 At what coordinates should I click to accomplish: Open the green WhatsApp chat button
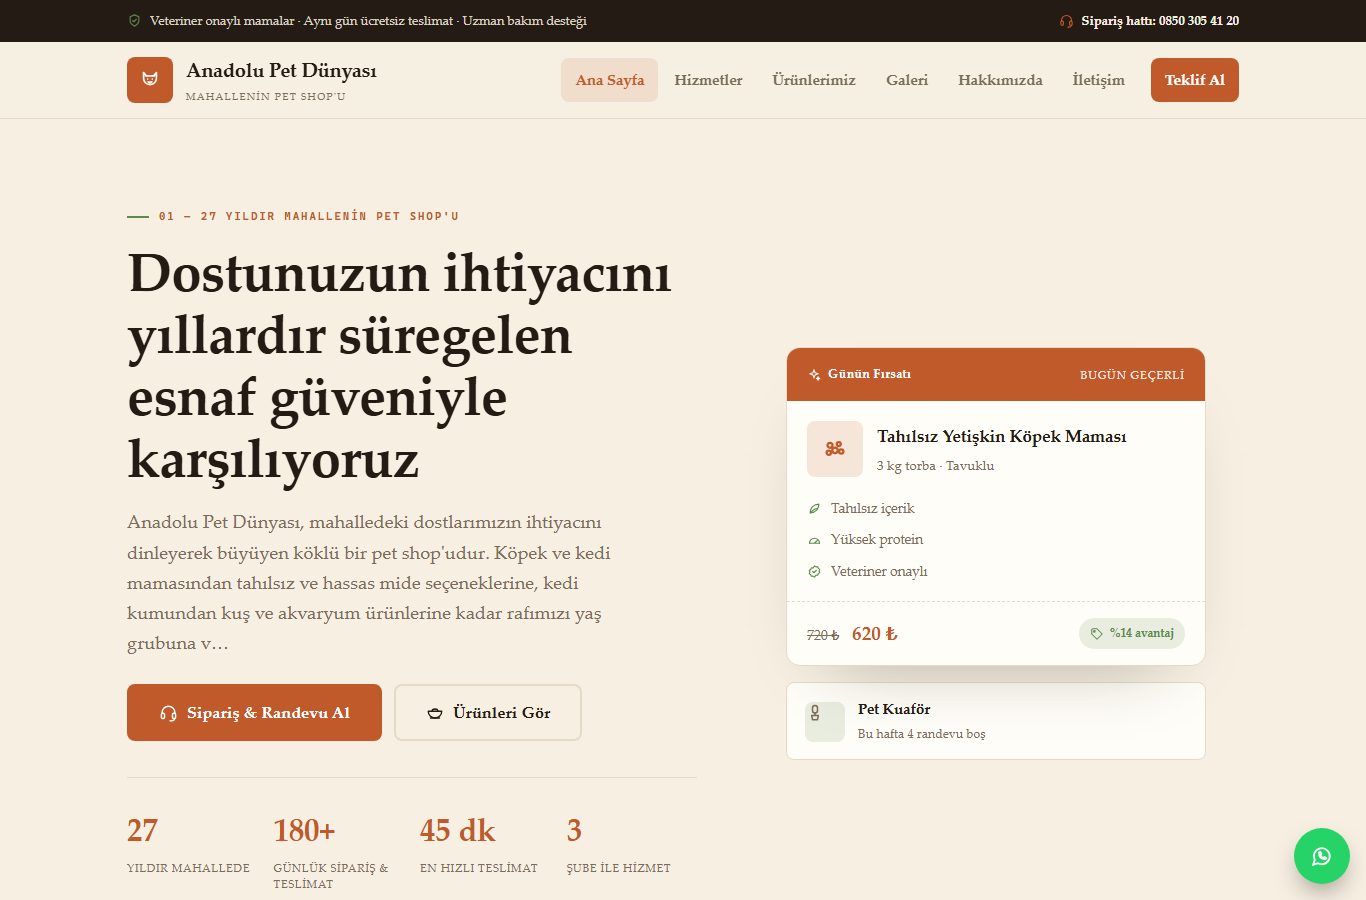[x=1322, y=856]
